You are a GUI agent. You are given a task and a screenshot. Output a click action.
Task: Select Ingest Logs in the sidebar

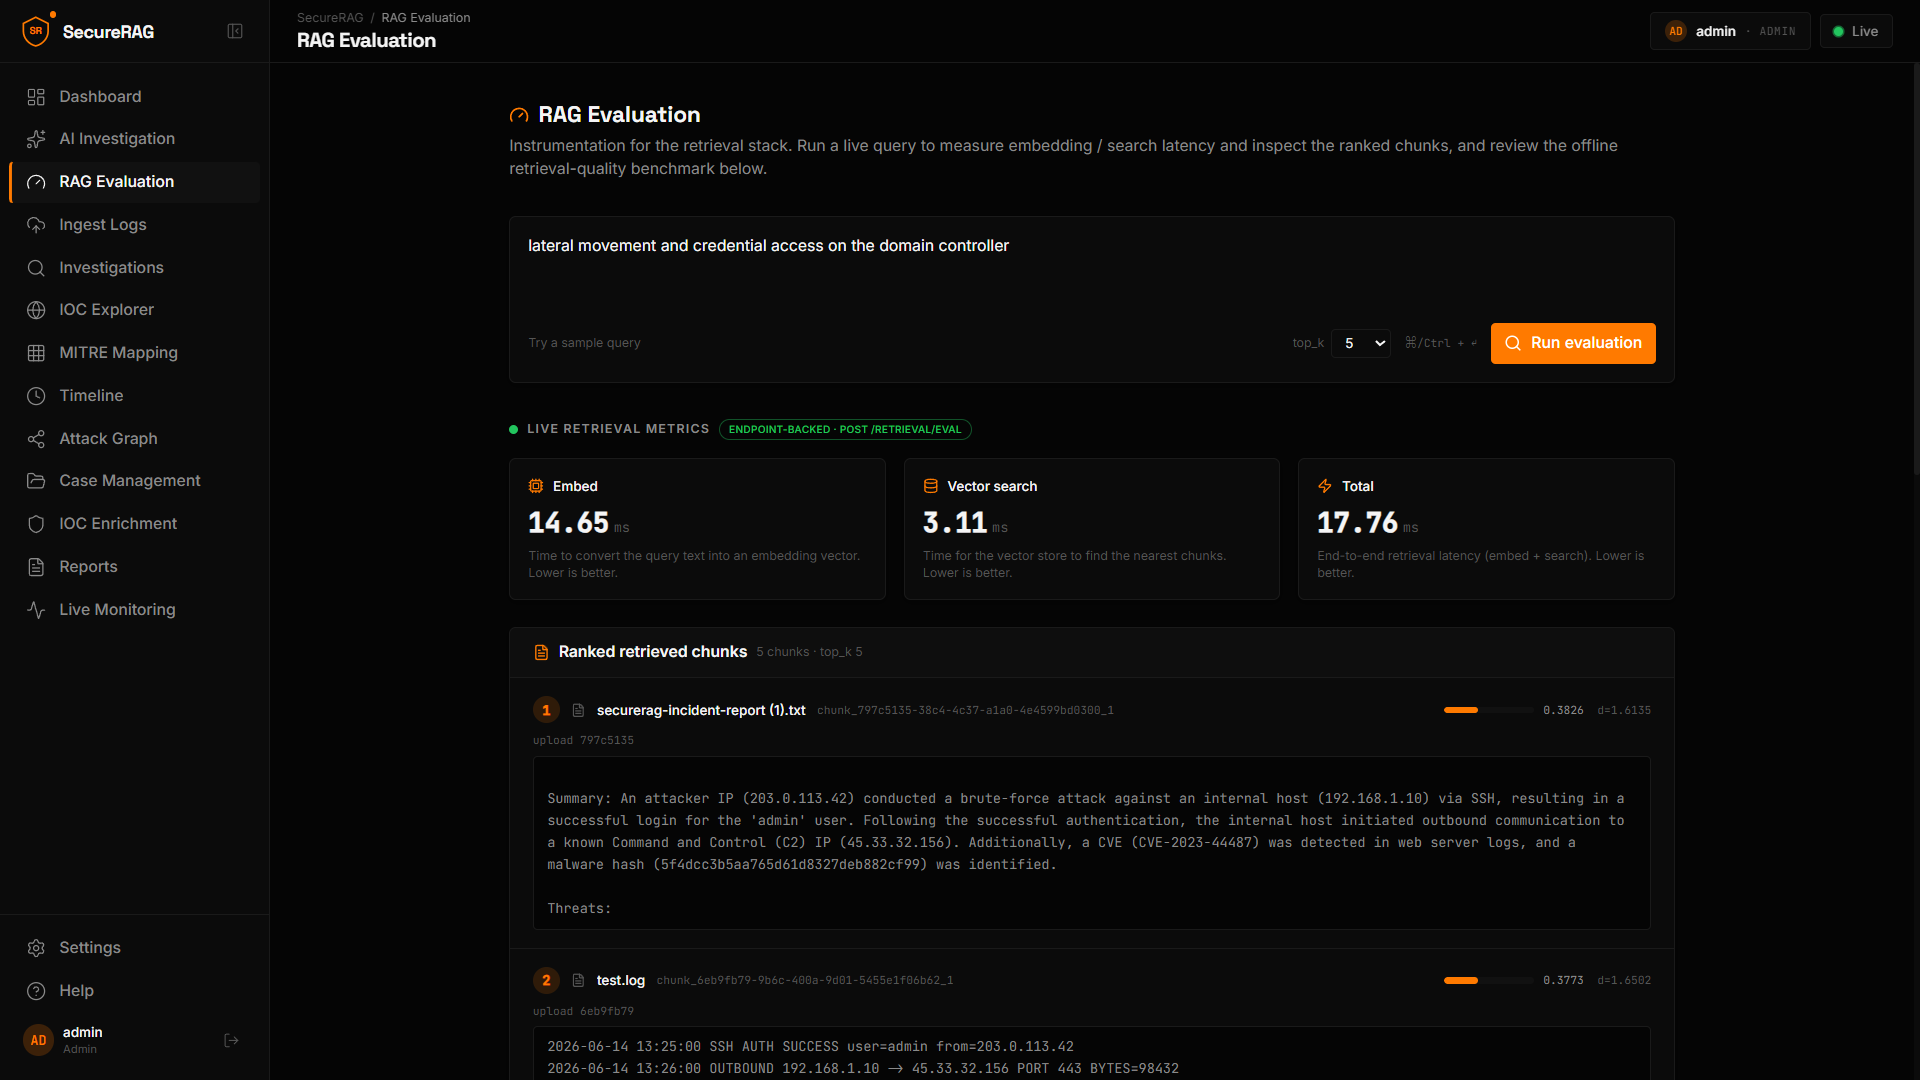coord(134,225)
